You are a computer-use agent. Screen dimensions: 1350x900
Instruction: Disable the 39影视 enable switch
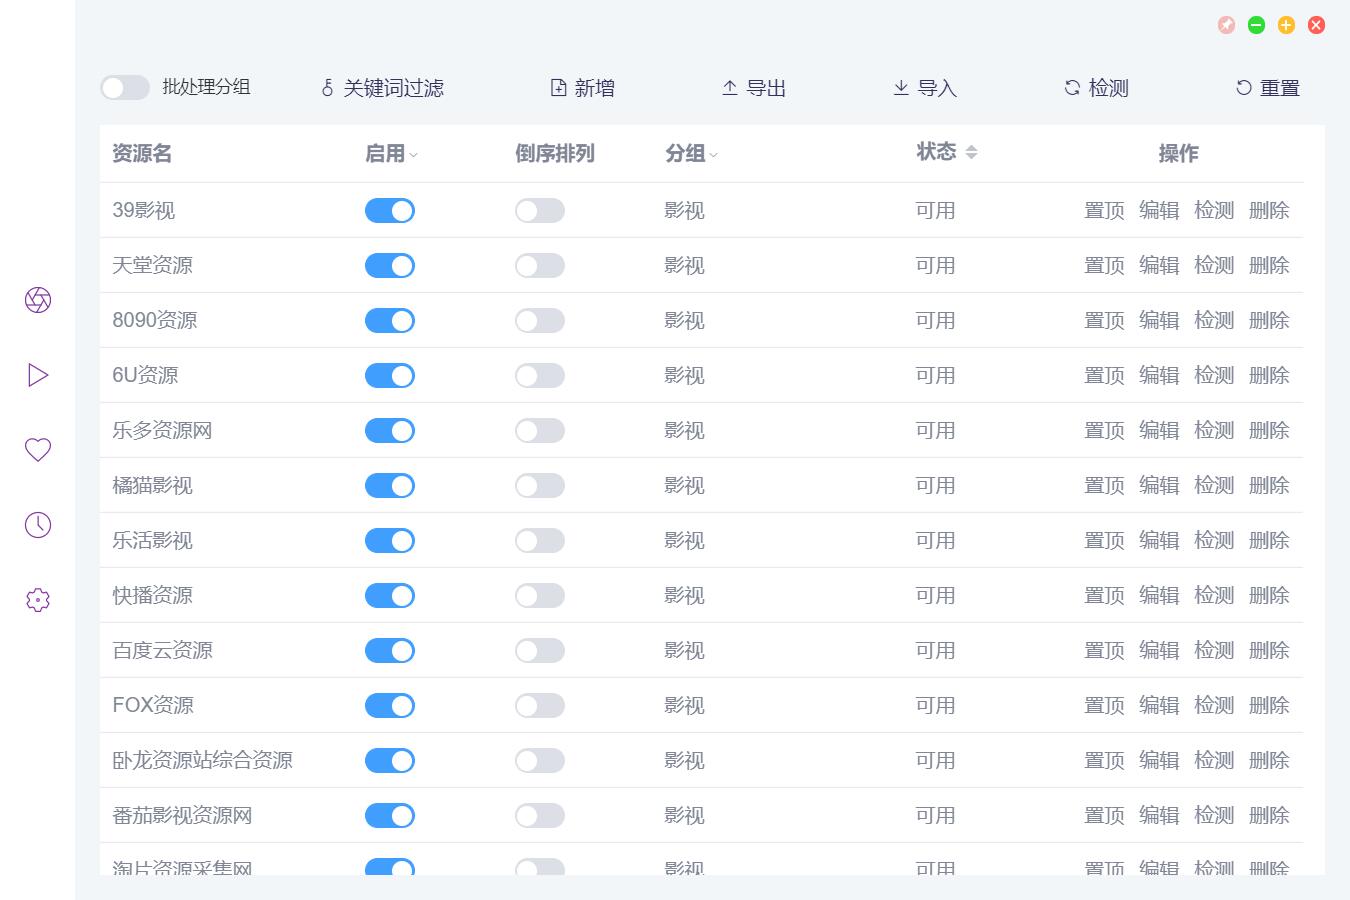point(390,210)
